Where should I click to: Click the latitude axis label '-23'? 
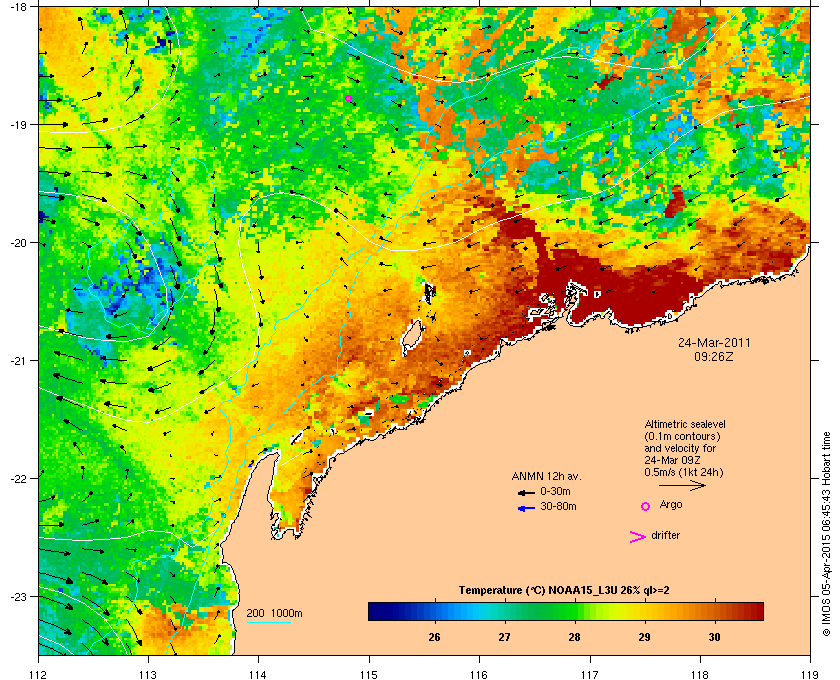coord(18,596)
